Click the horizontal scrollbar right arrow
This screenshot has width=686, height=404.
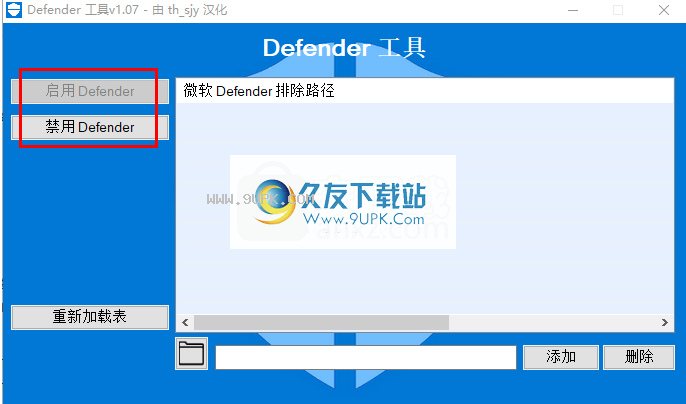pyautogui.click(x=665, y=323)
